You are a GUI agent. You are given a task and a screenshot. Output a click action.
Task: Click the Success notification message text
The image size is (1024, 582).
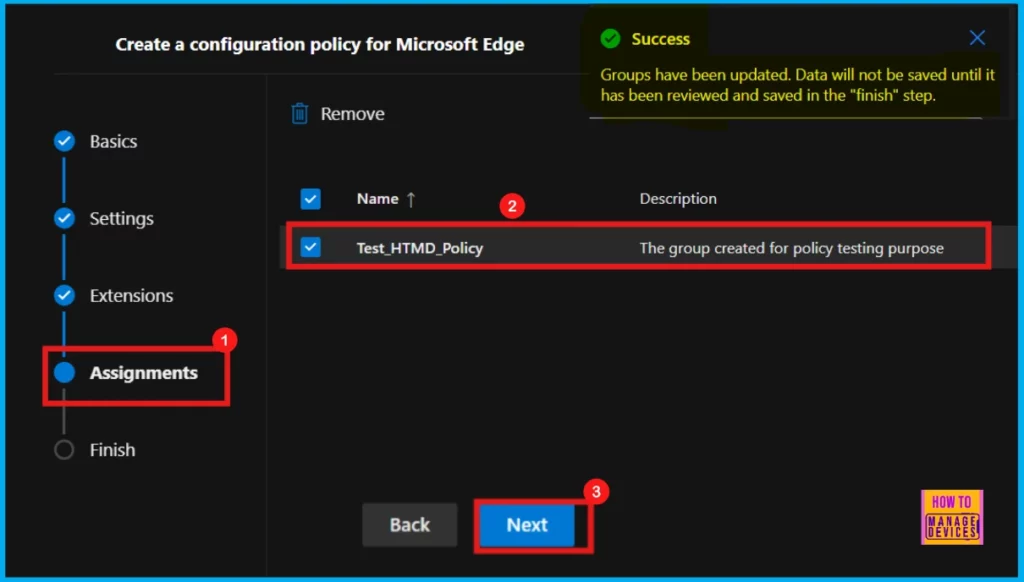point(797,85)
